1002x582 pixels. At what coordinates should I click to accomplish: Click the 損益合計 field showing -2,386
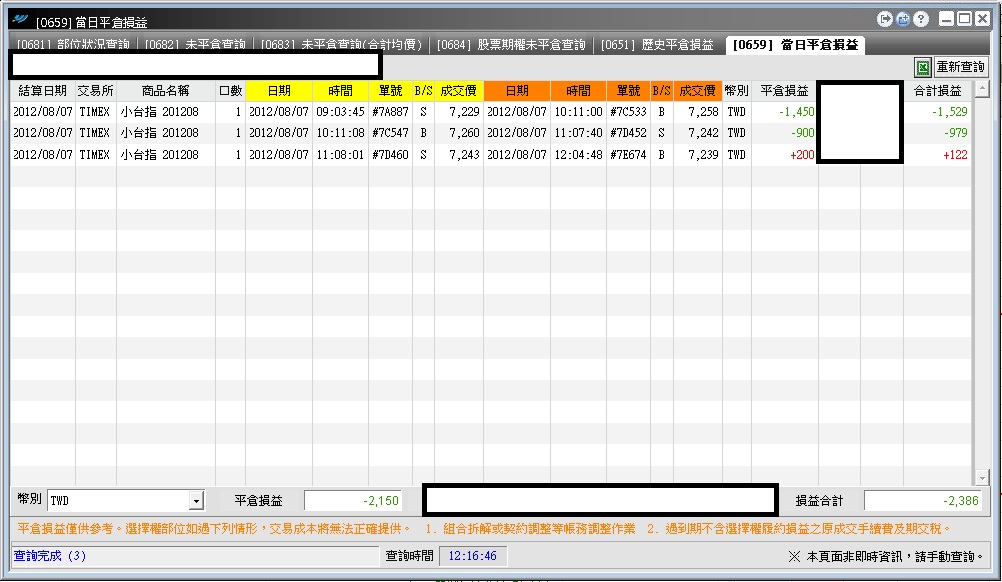tap(923, 501)
